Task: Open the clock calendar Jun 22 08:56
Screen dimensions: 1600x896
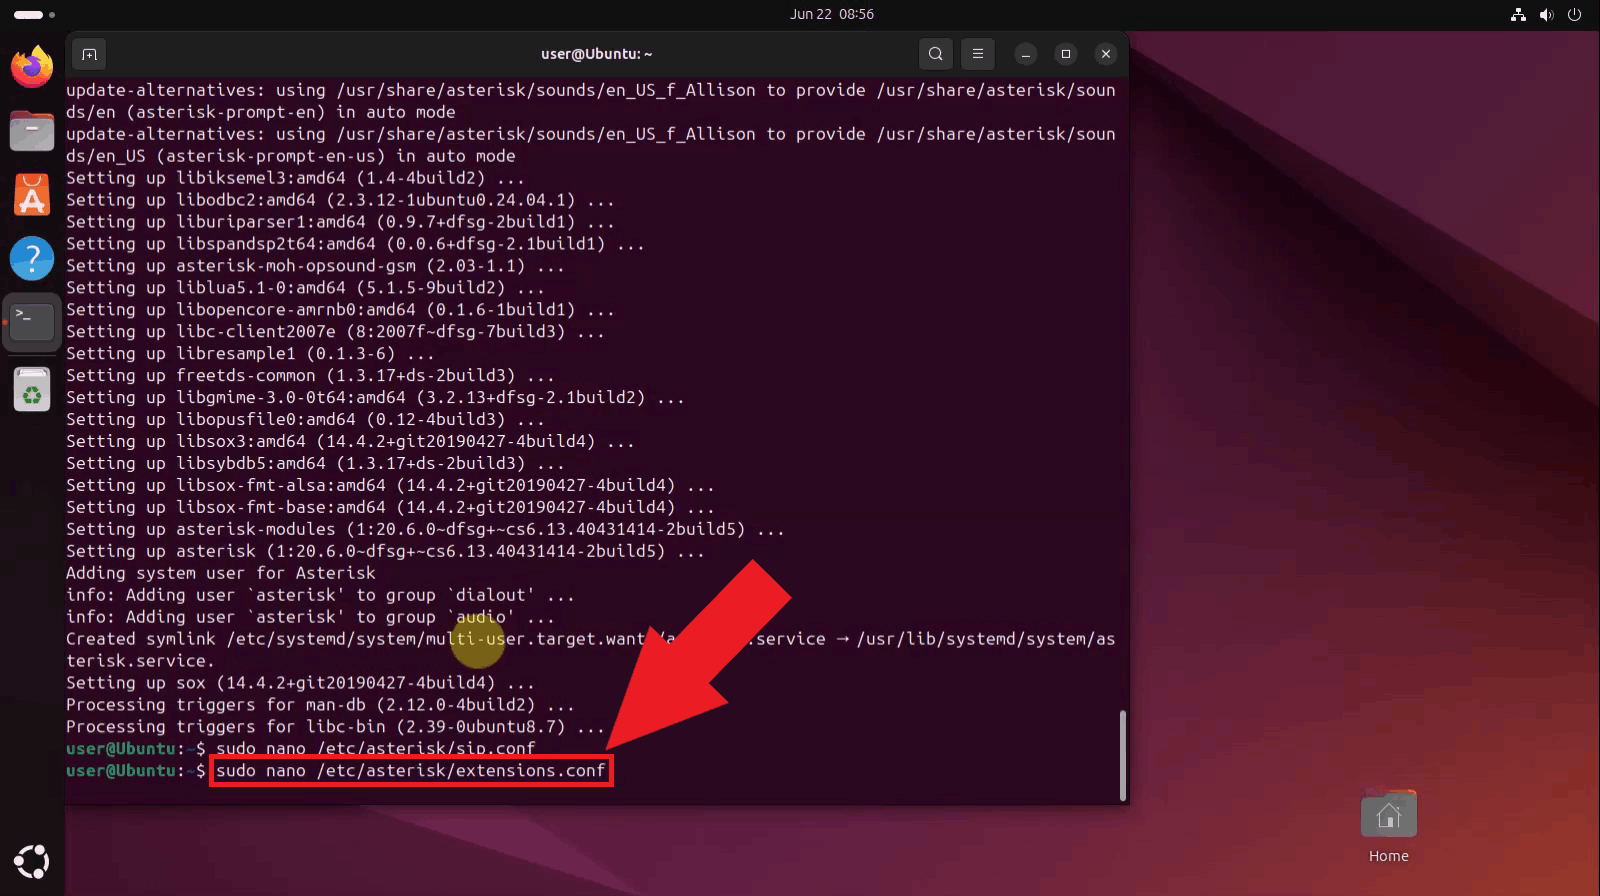Action: [832, 14]
